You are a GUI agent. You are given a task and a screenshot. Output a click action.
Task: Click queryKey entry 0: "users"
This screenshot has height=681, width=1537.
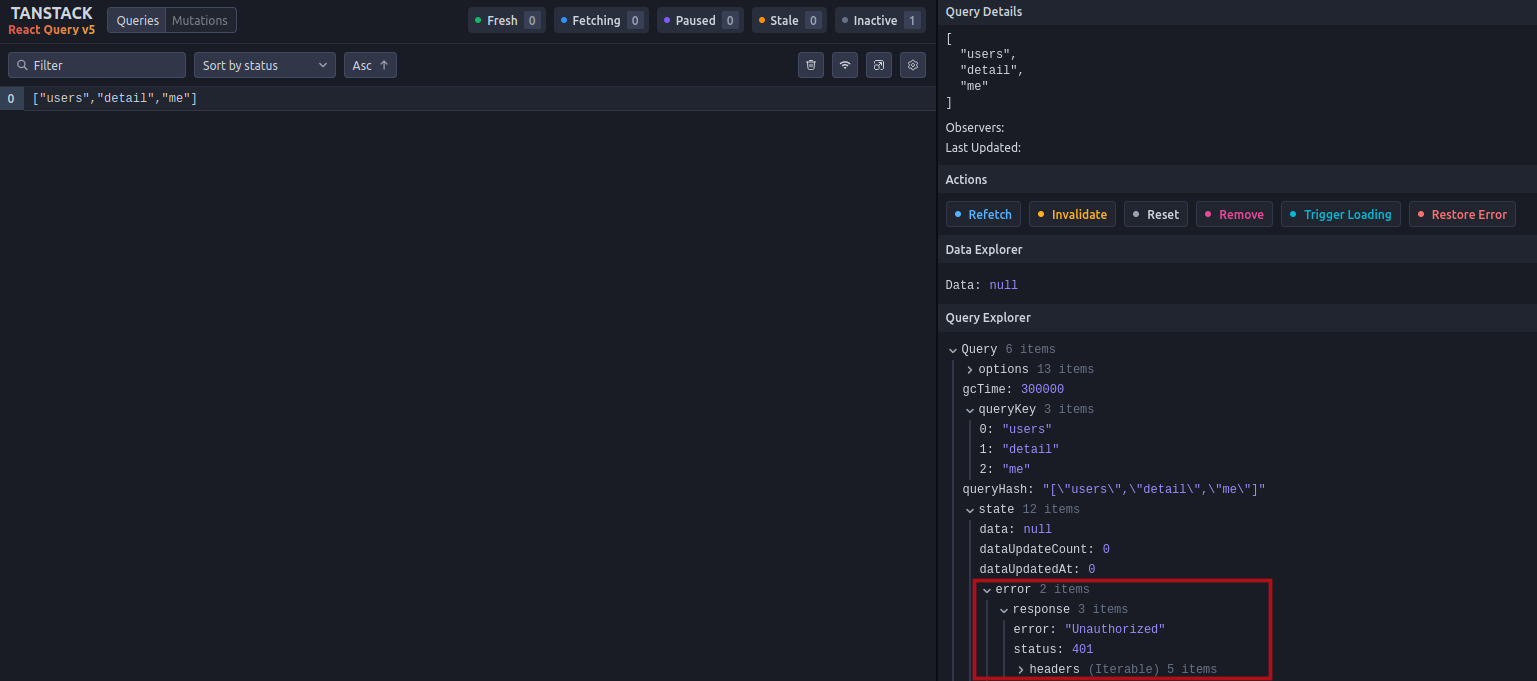1015,429
